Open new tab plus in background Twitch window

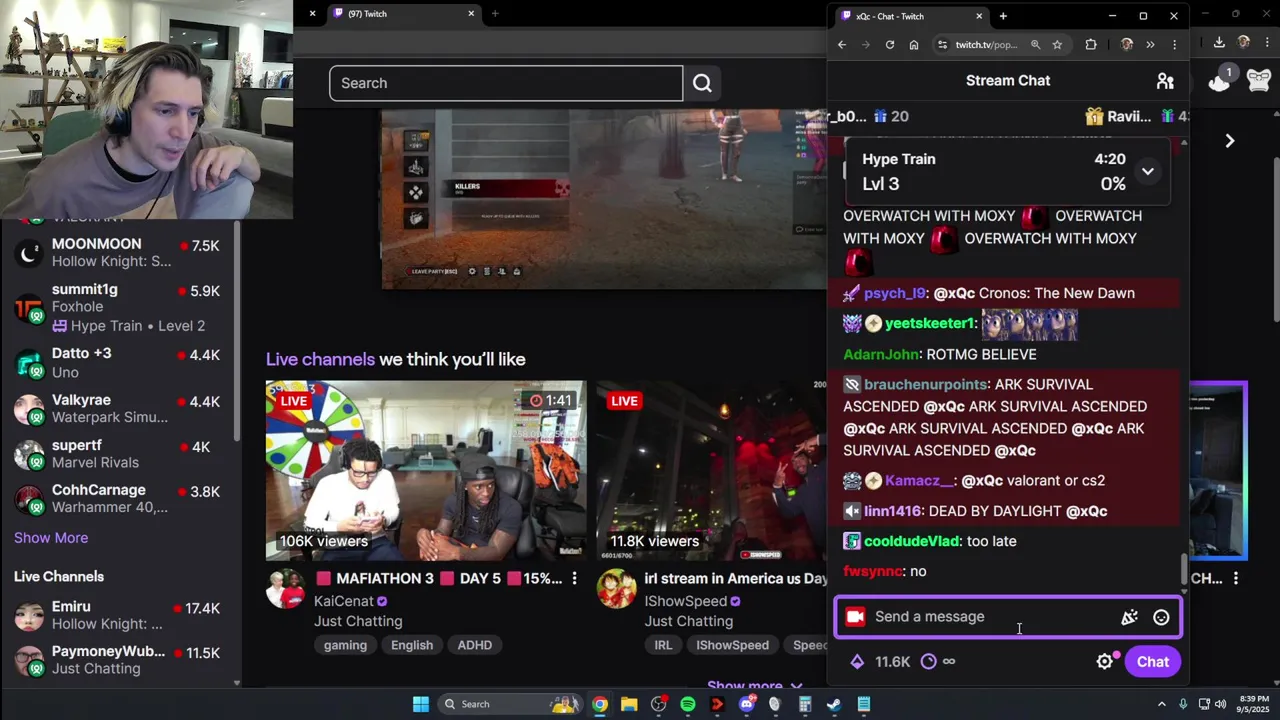pos(495,13)
